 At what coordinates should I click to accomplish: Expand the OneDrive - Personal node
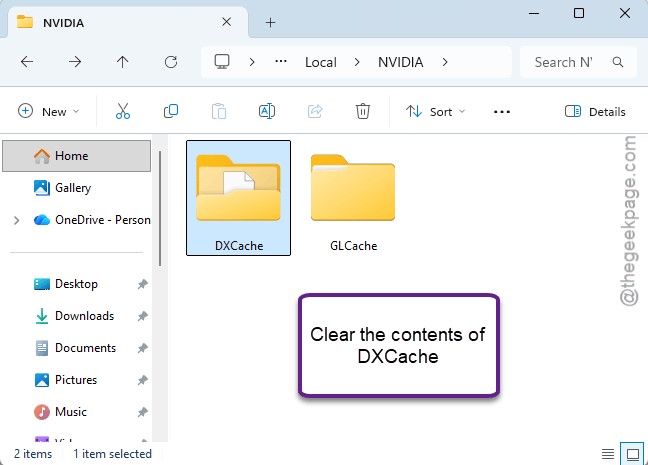(17, 220)
